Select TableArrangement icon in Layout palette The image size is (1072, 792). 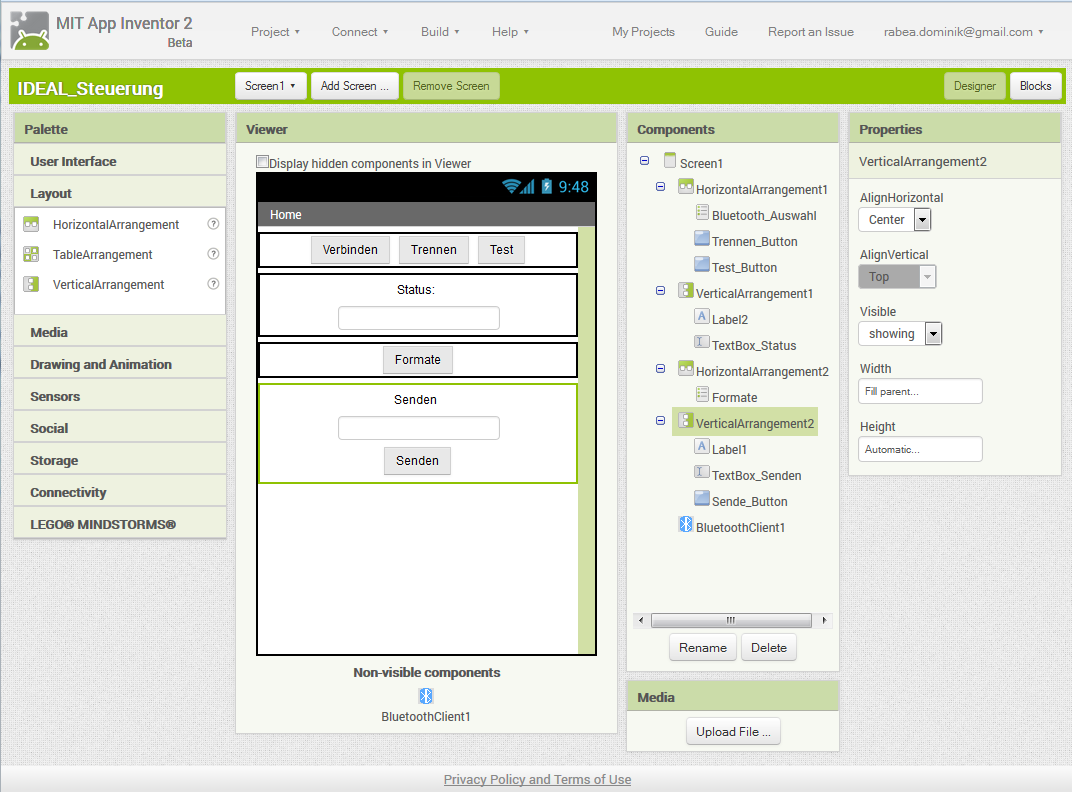pos(31,254)
